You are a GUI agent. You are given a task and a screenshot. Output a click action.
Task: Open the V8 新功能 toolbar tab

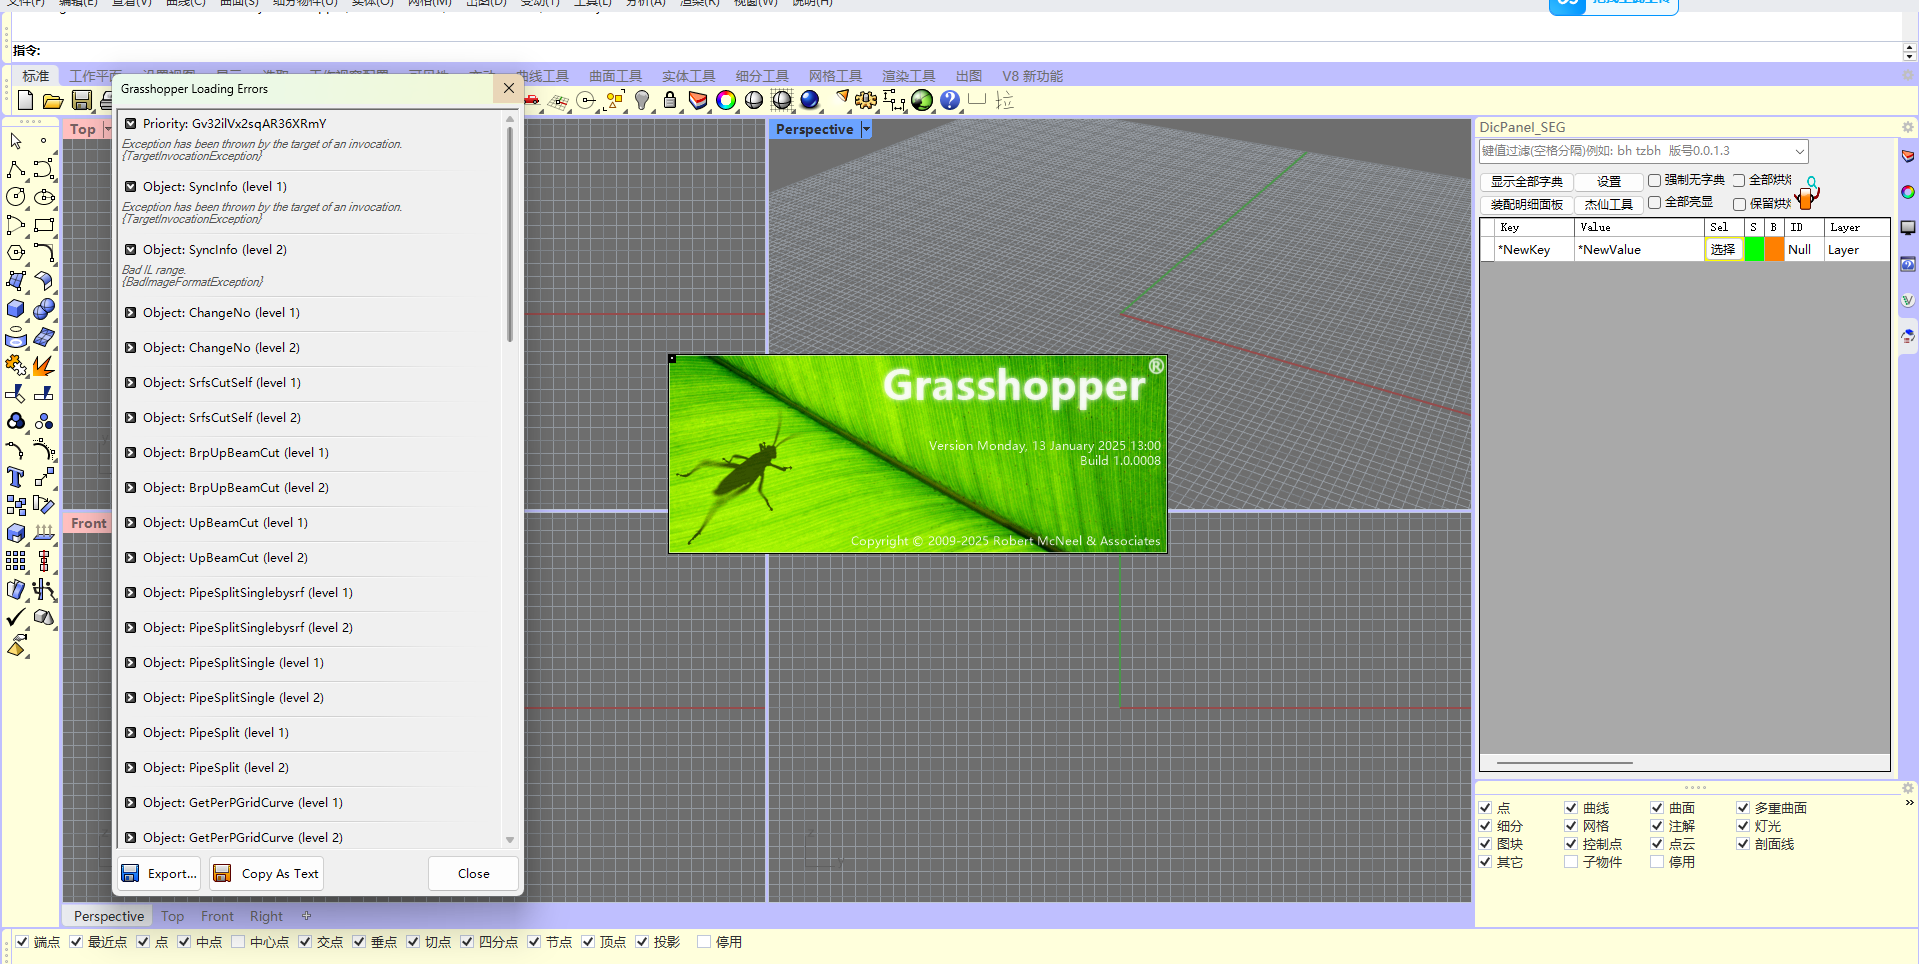[1033, 76]
